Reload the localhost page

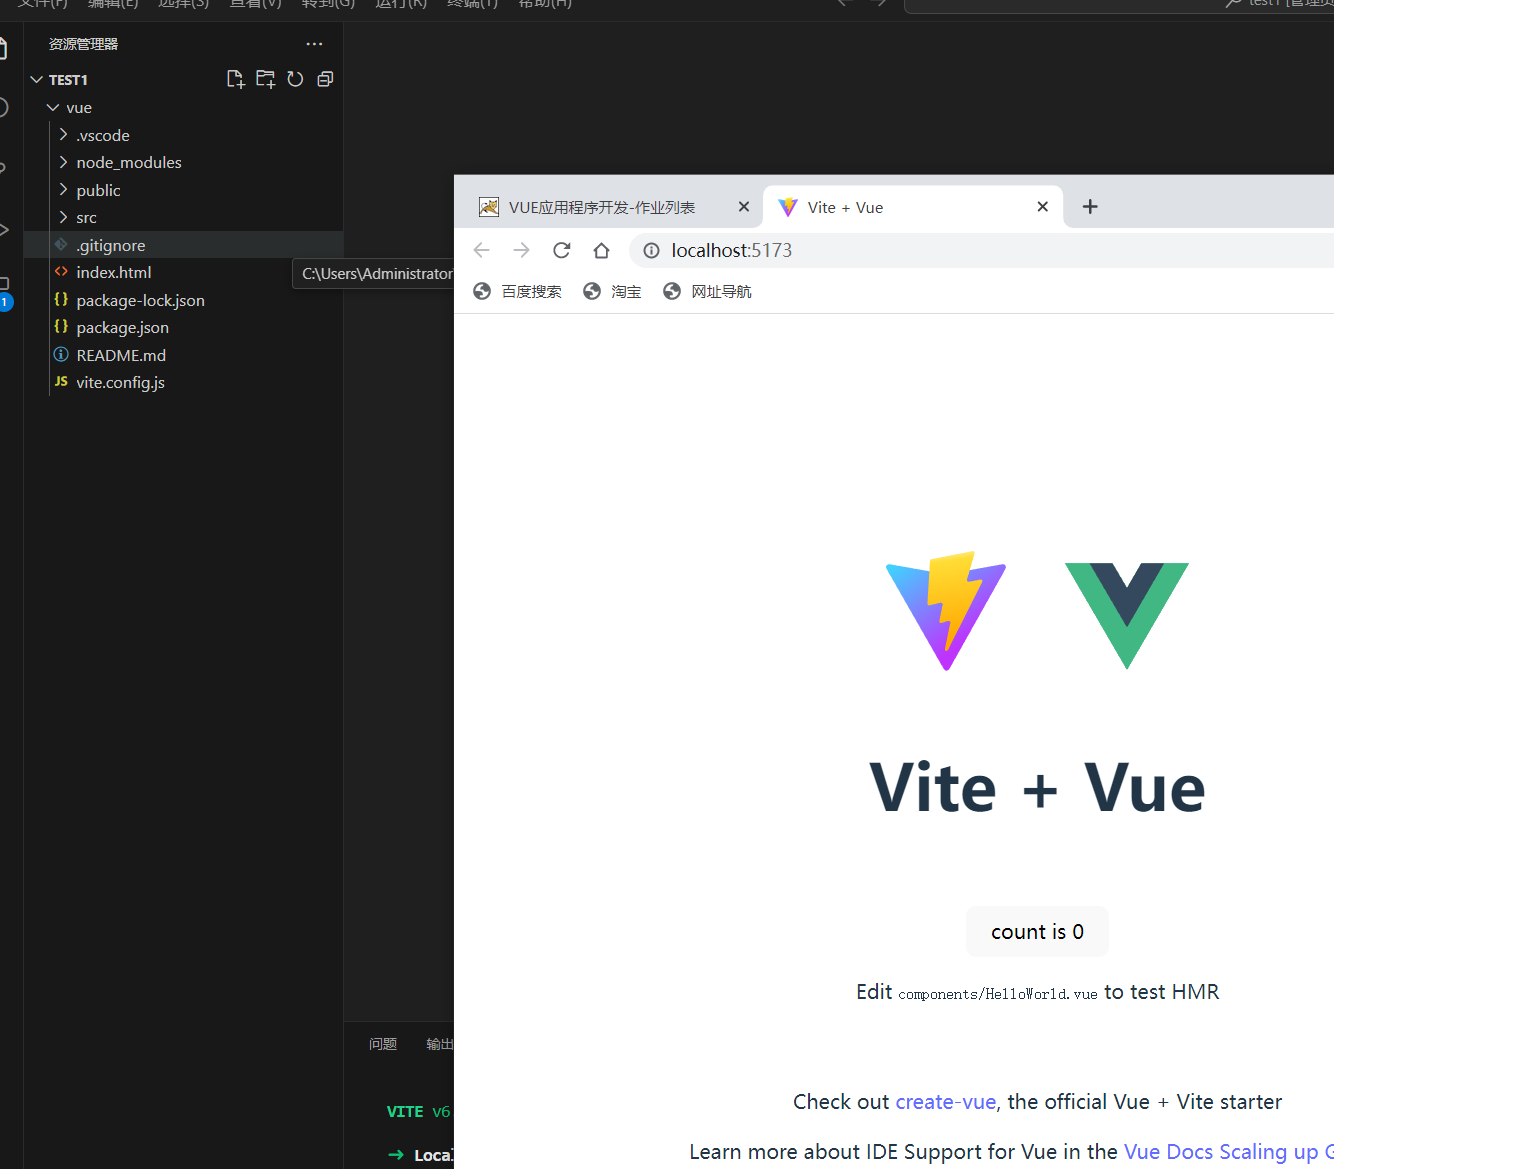562,250
